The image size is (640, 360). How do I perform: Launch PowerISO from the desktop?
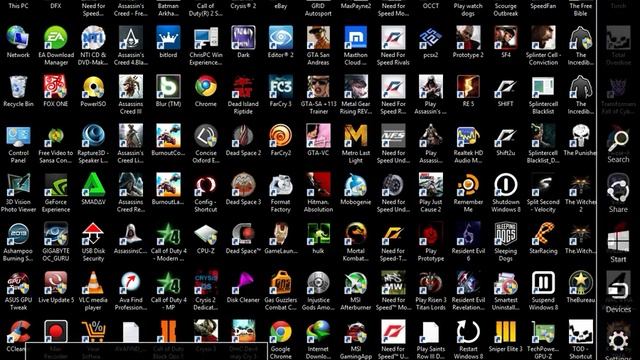(x=93, y=87)
